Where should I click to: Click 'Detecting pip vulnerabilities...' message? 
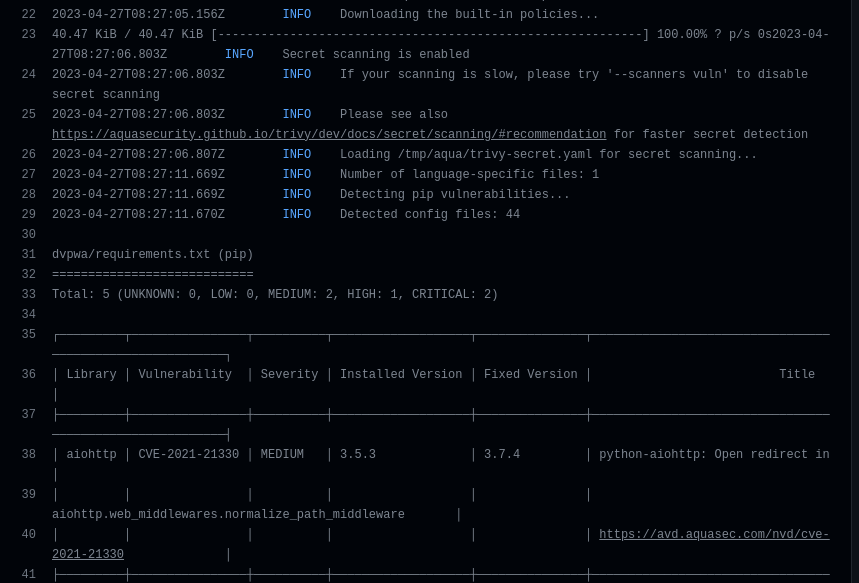[x=455, y=195]
